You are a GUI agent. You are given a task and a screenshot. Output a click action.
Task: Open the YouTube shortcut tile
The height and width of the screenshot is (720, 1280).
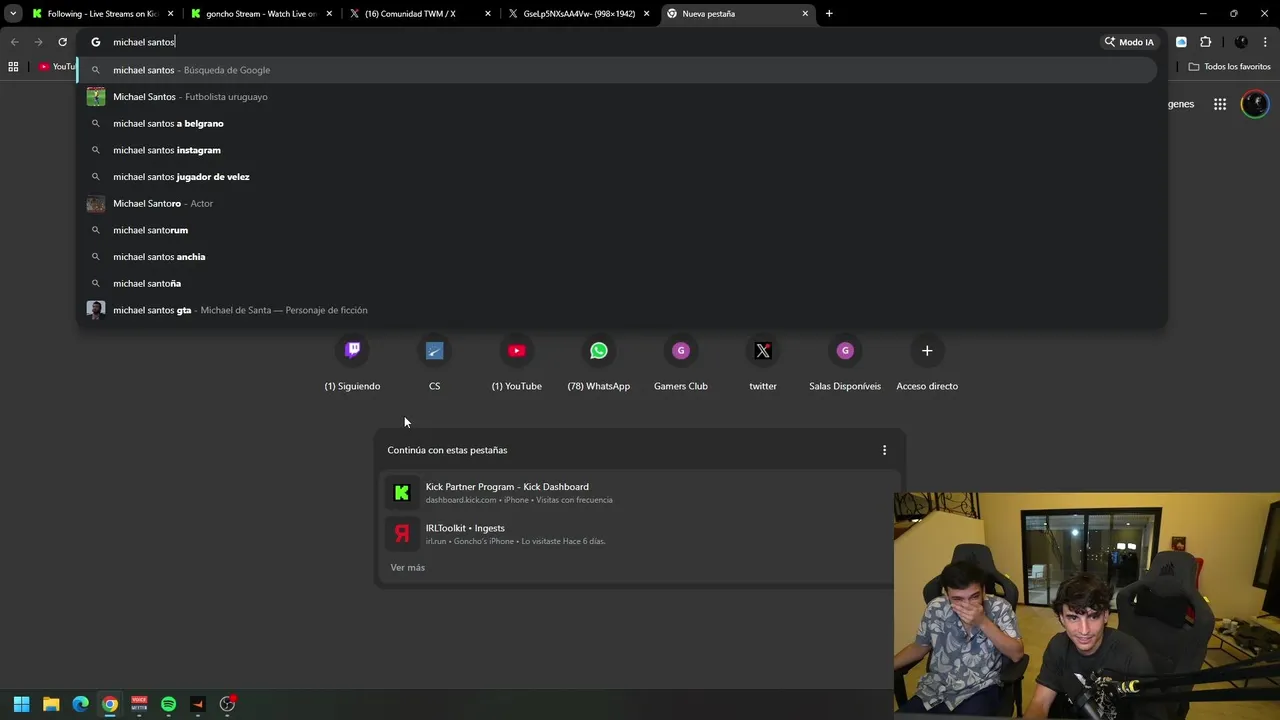coord(516,364)
